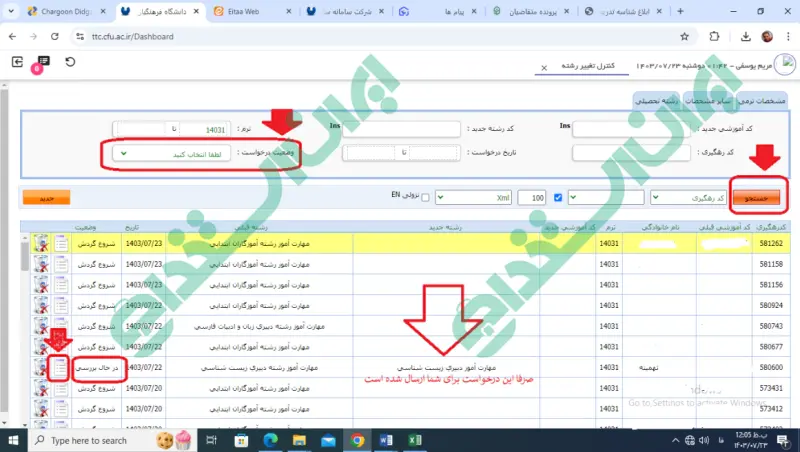Open the Chrome downloads icon
Image resolution: width=800 pixels, height=452 pixels.
741,36
